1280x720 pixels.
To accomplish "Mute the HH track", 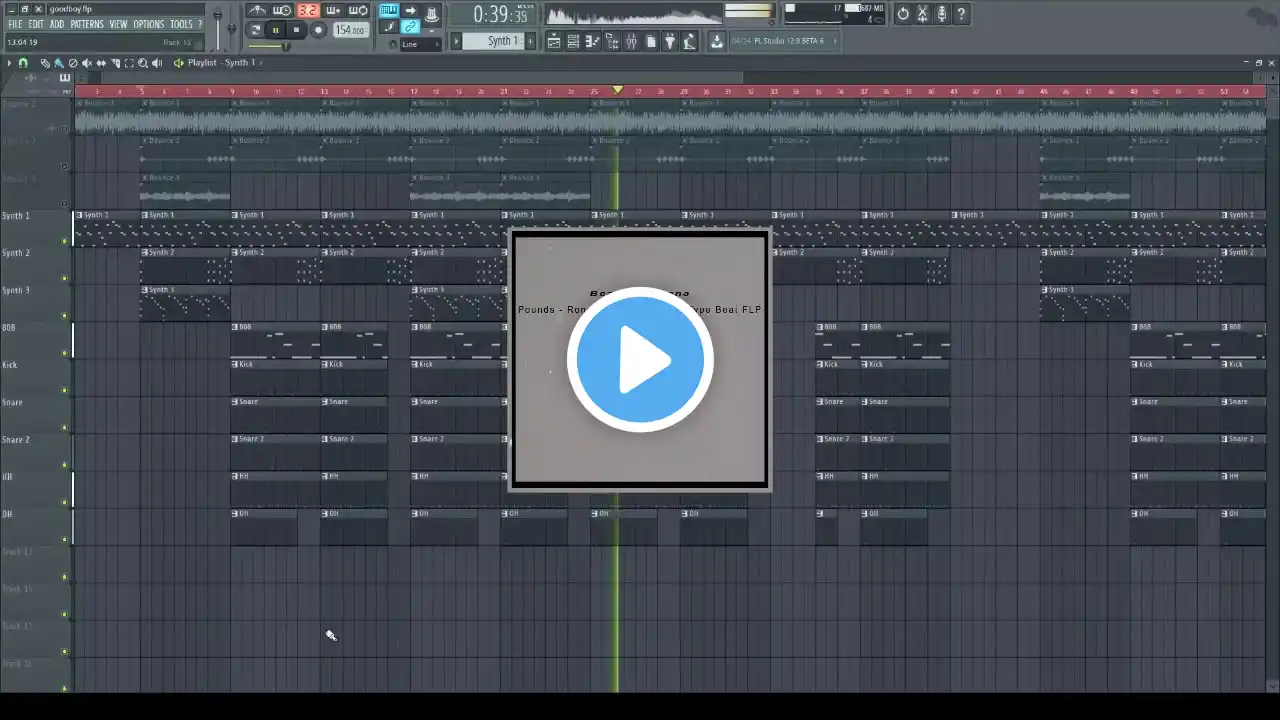I will 65,502.
